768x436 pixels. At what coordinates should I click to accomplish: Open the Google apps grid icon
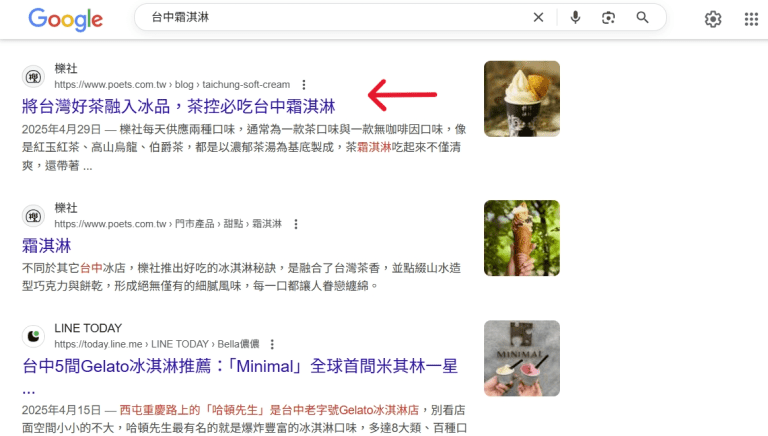(x=751, y=19)
